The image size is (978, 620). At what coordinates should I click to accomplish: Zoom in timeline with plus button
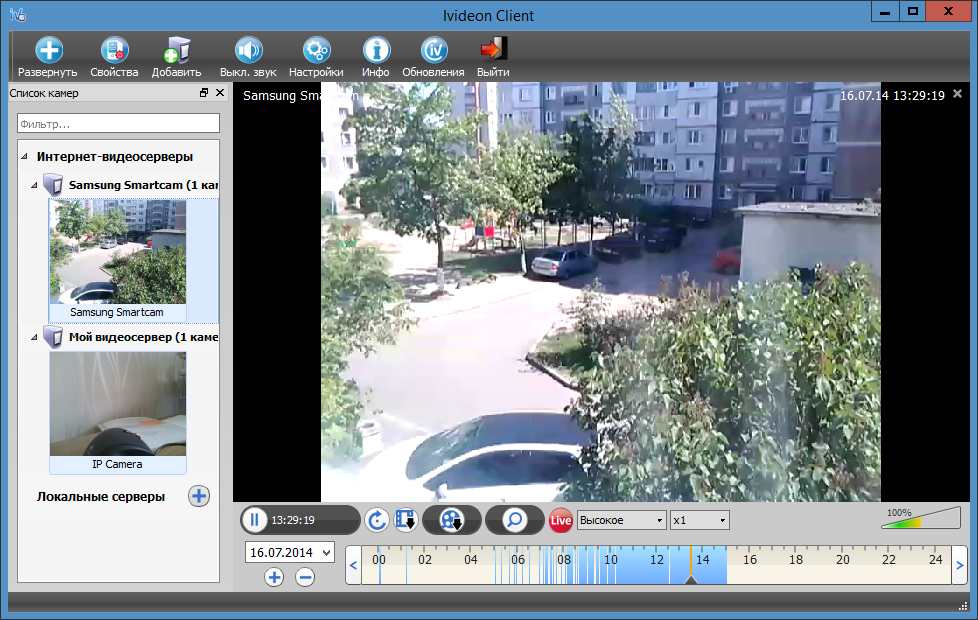click(x=274, y=577)
